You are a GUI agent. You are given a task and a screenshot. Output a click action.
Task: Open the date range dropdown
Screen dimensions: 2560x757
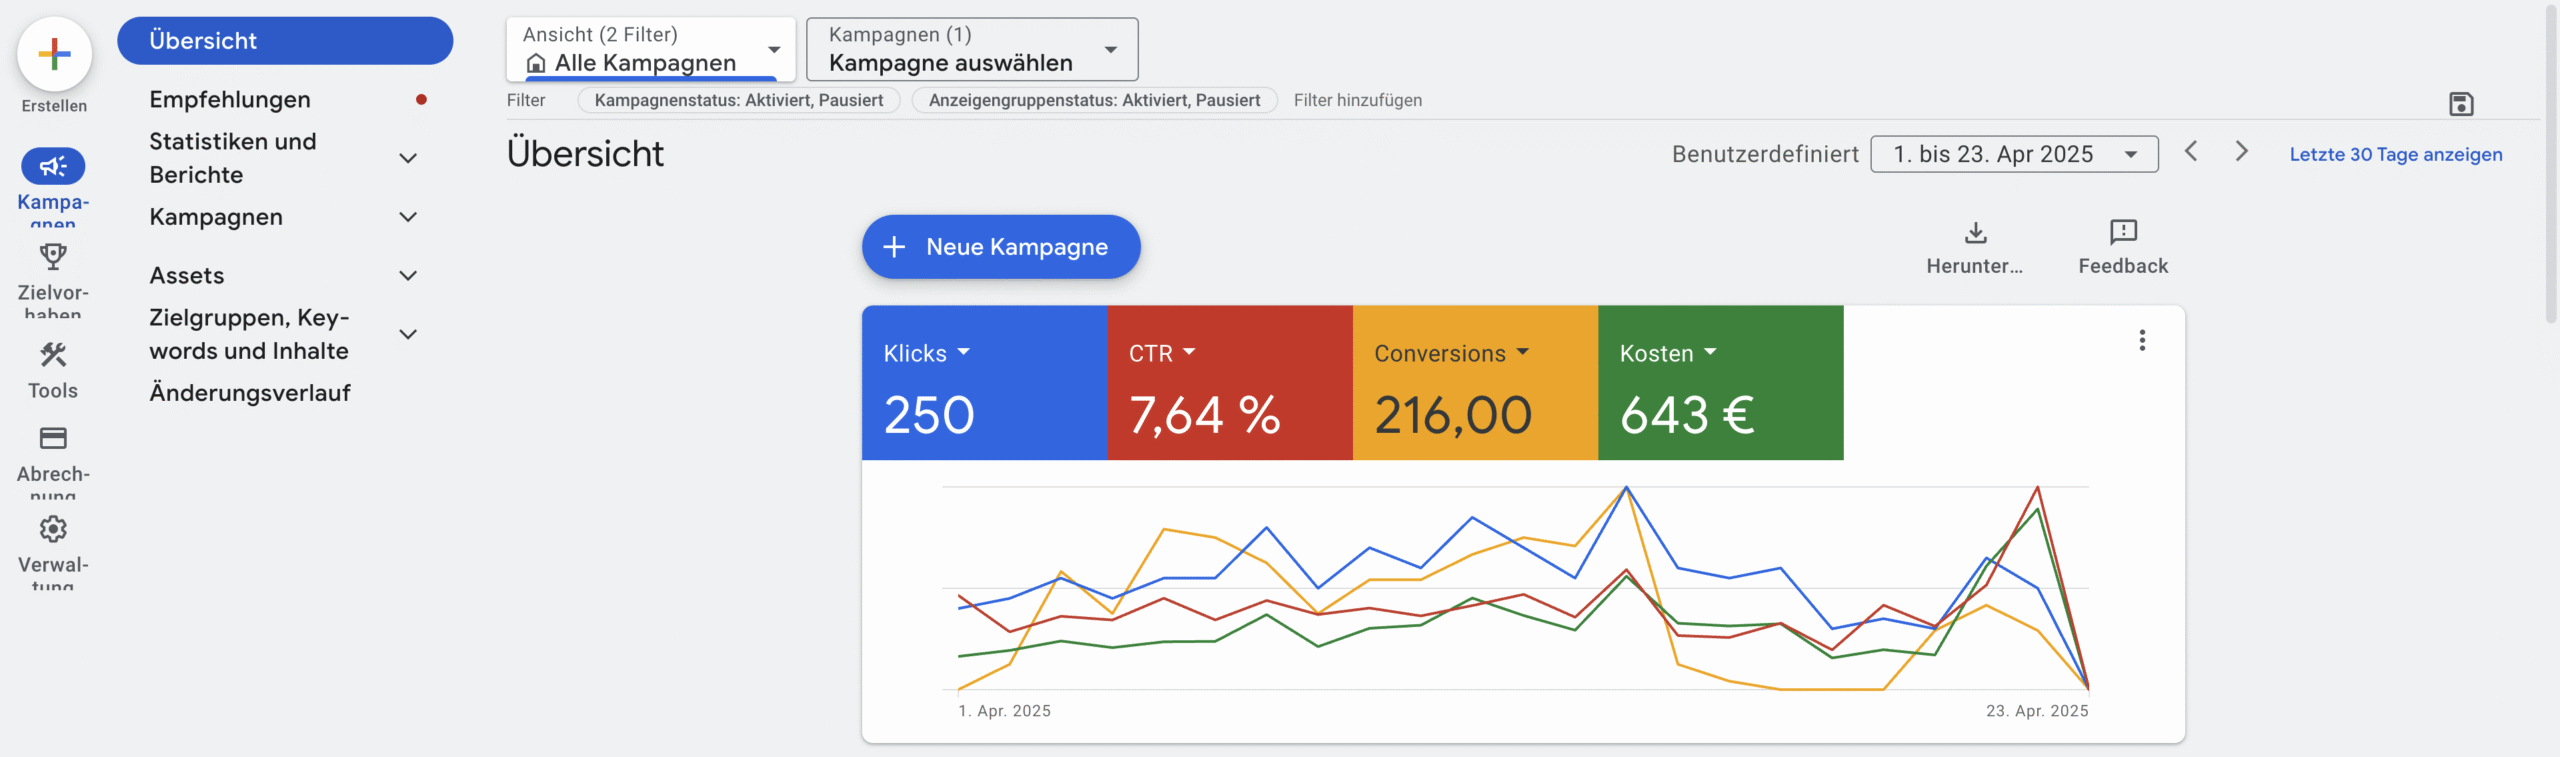click(2013, 154)
